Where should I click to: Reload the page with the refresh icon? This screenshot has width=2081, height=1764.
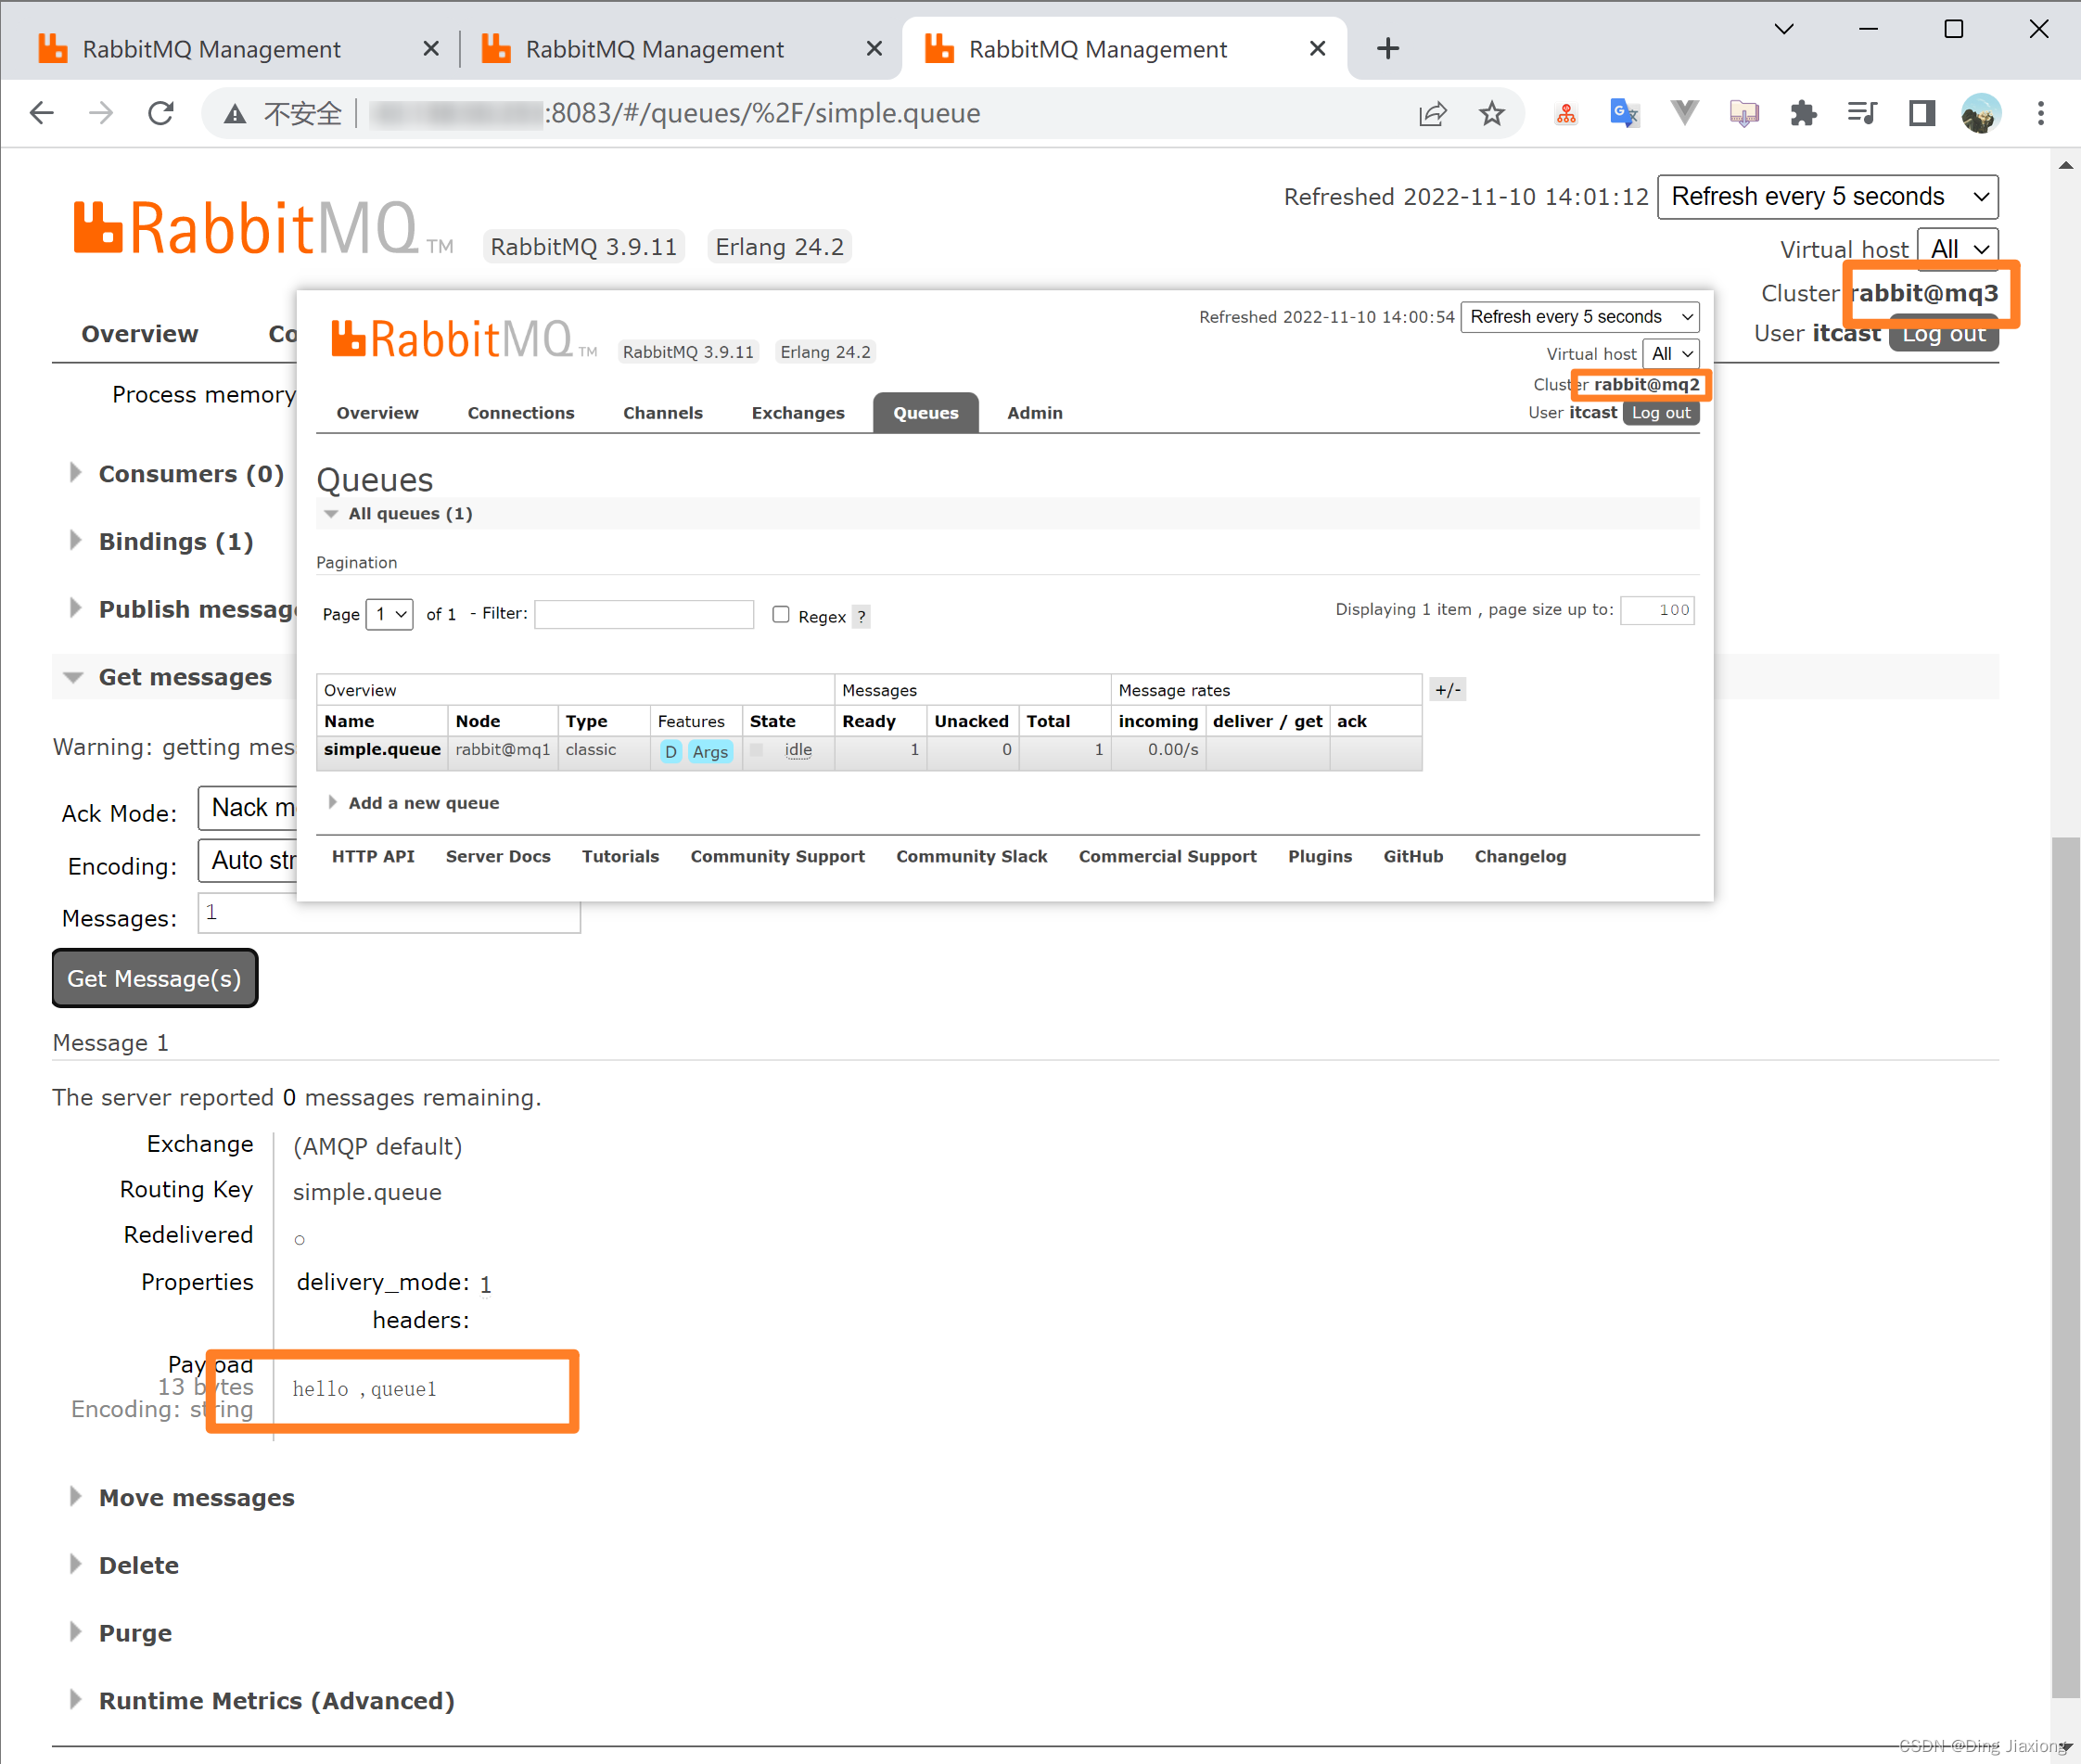coord(161,113)
